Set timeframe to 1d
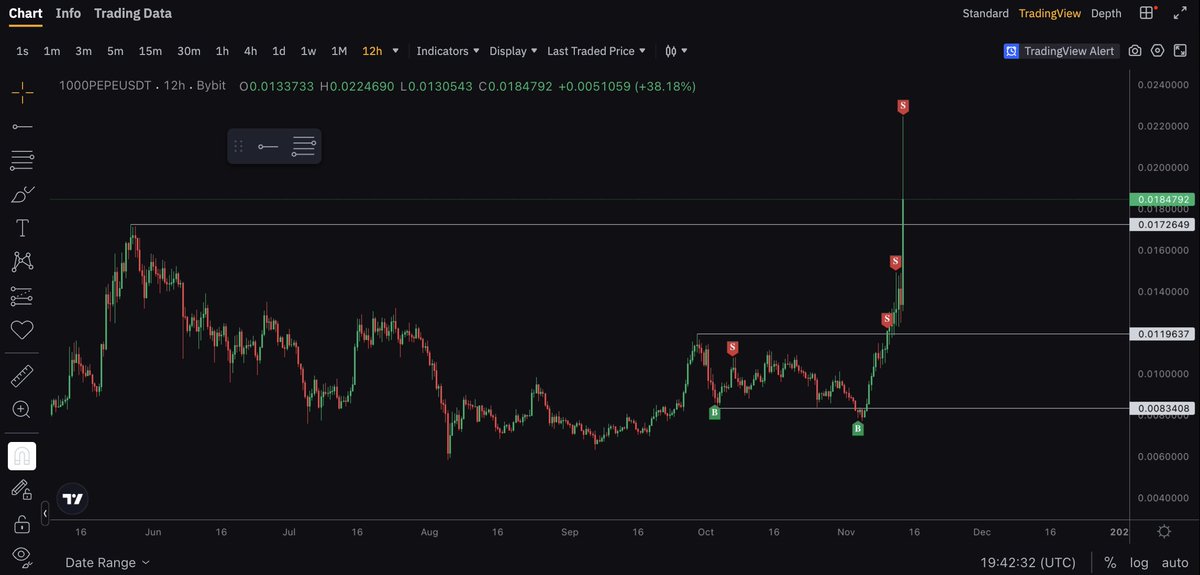 click(279, 51)
